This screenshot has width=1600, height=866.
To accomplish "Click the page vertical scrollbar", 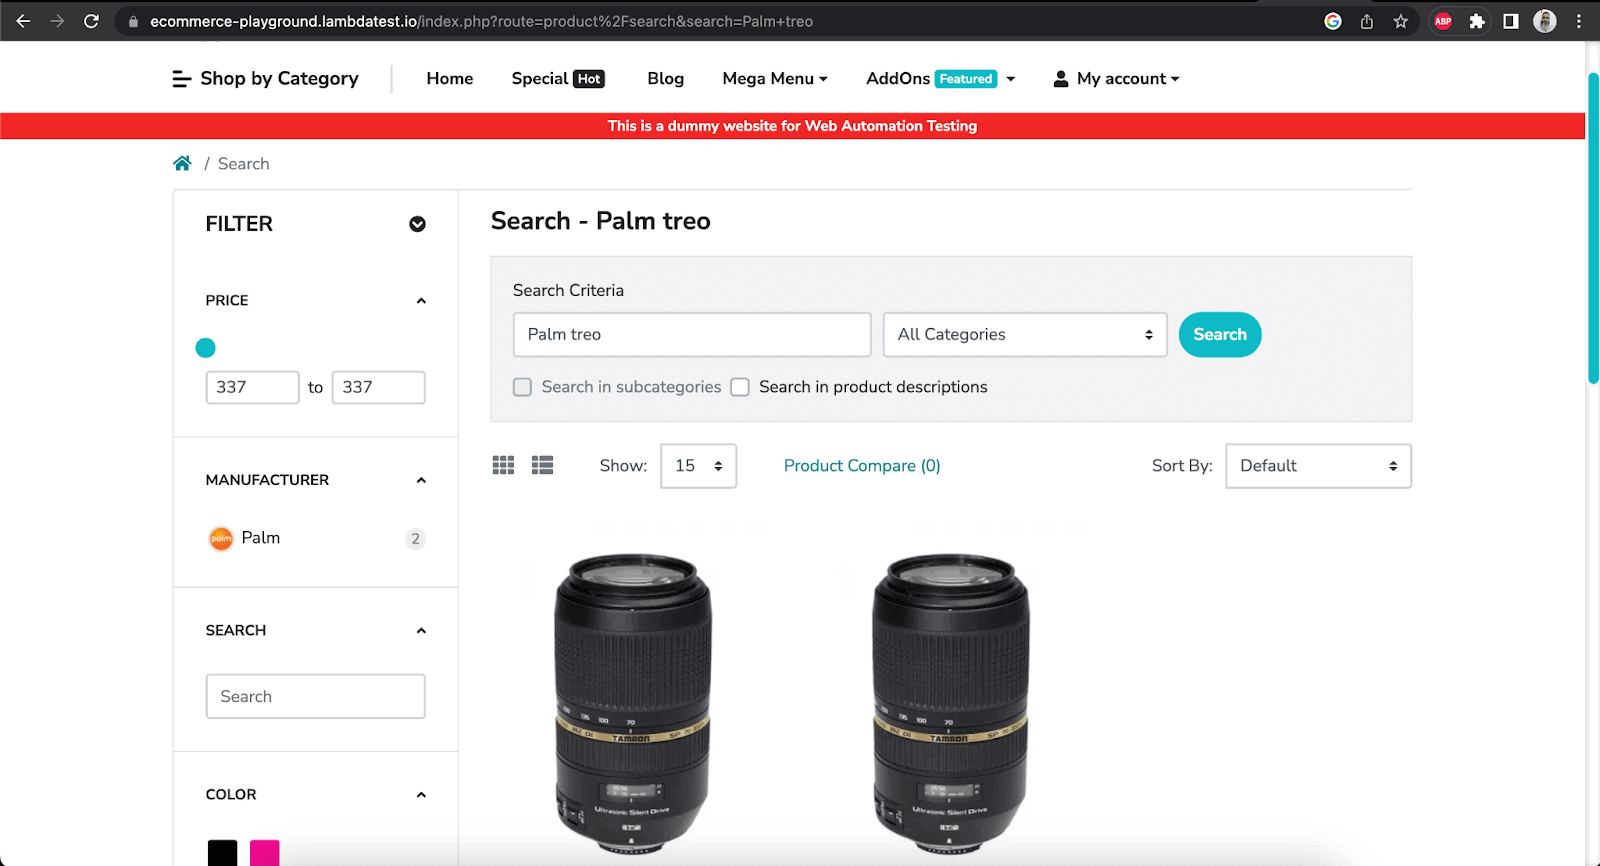I will click(x=1593, y=228).
